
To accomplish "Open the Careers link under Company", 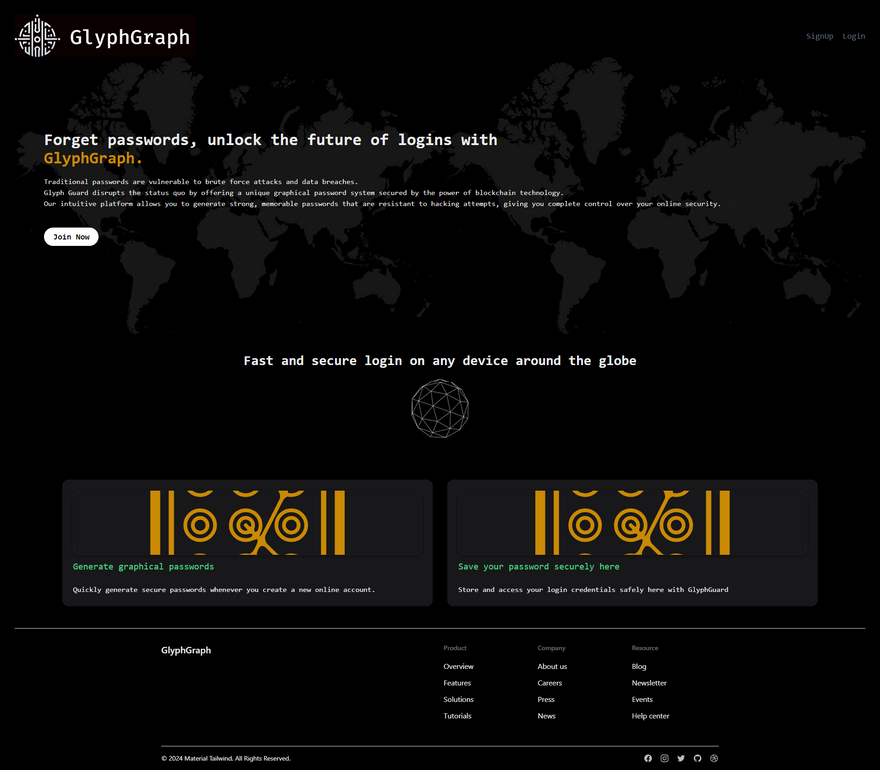I will coord(549,683).
